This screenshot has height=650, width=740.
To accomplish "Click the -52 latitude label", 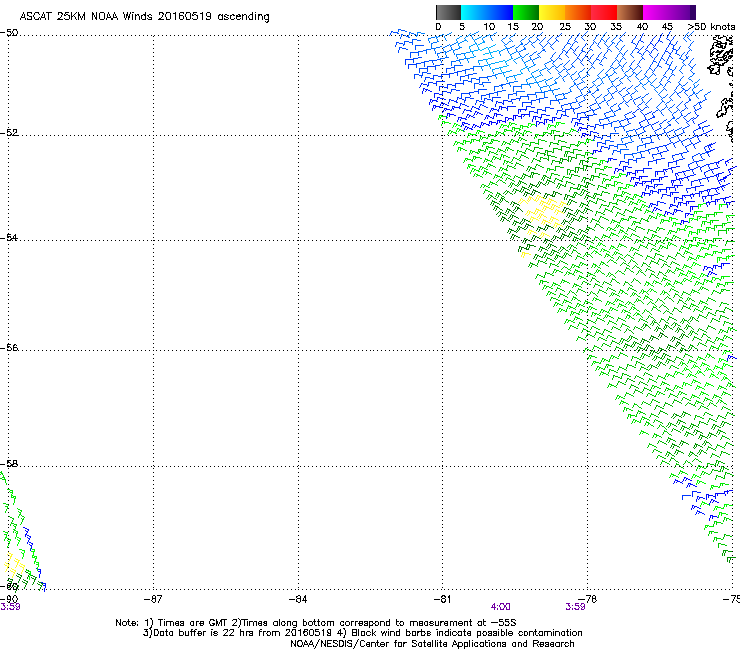I will point(9,133).
